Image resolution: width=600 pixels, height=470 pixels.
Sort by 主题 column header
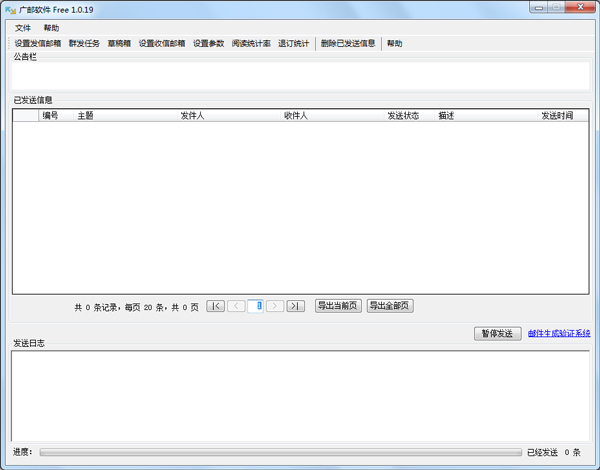click(126, 116)
